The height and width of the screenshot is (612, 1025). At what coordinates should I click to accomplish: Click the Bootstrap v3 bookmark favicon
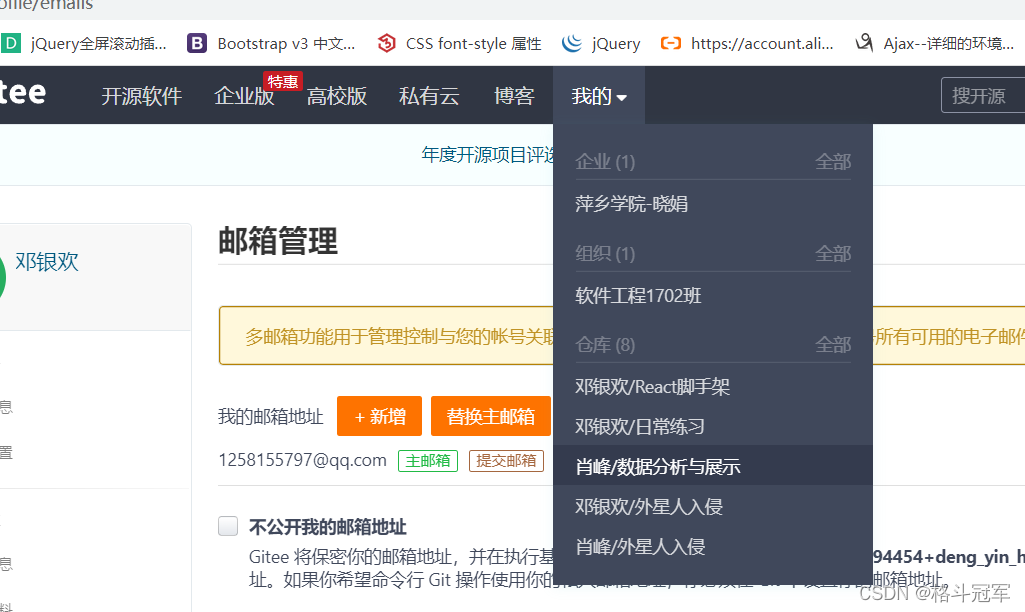point(197,43)
